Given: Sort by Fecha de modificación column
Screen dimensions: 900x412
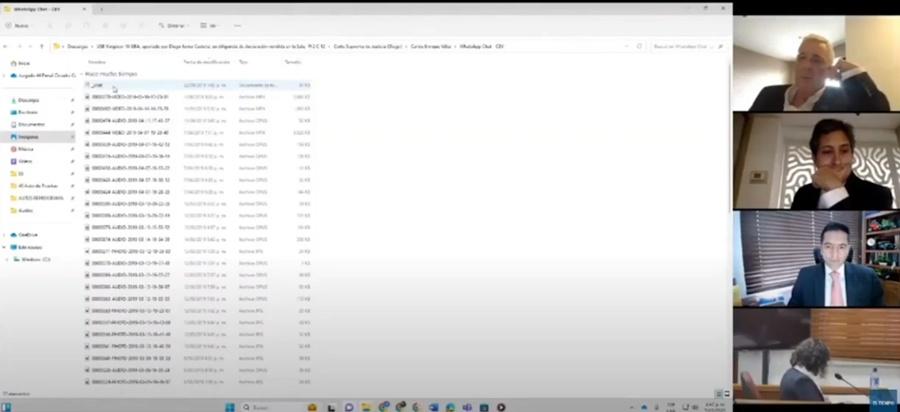Looking at the screenshot, I should 206,62.
